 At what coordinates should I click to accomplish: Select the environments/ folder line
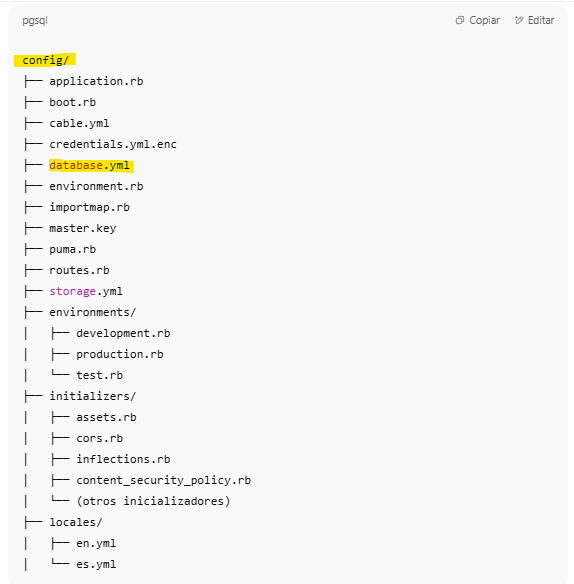(92, 312)
